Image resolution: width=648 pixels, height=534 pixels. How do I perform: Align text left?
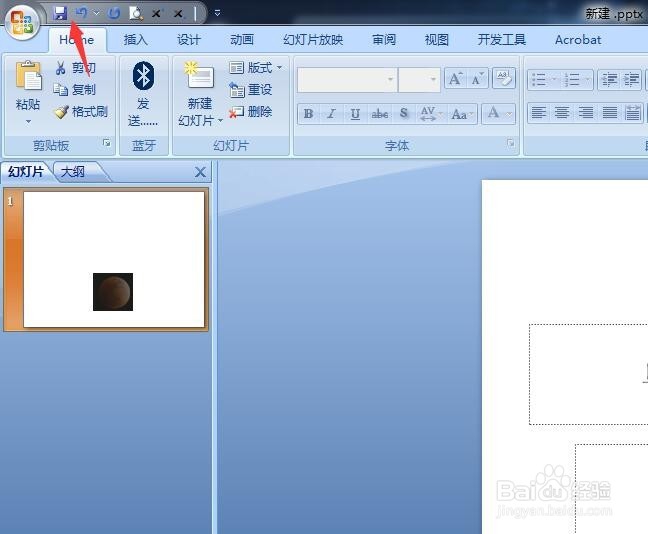538,112
